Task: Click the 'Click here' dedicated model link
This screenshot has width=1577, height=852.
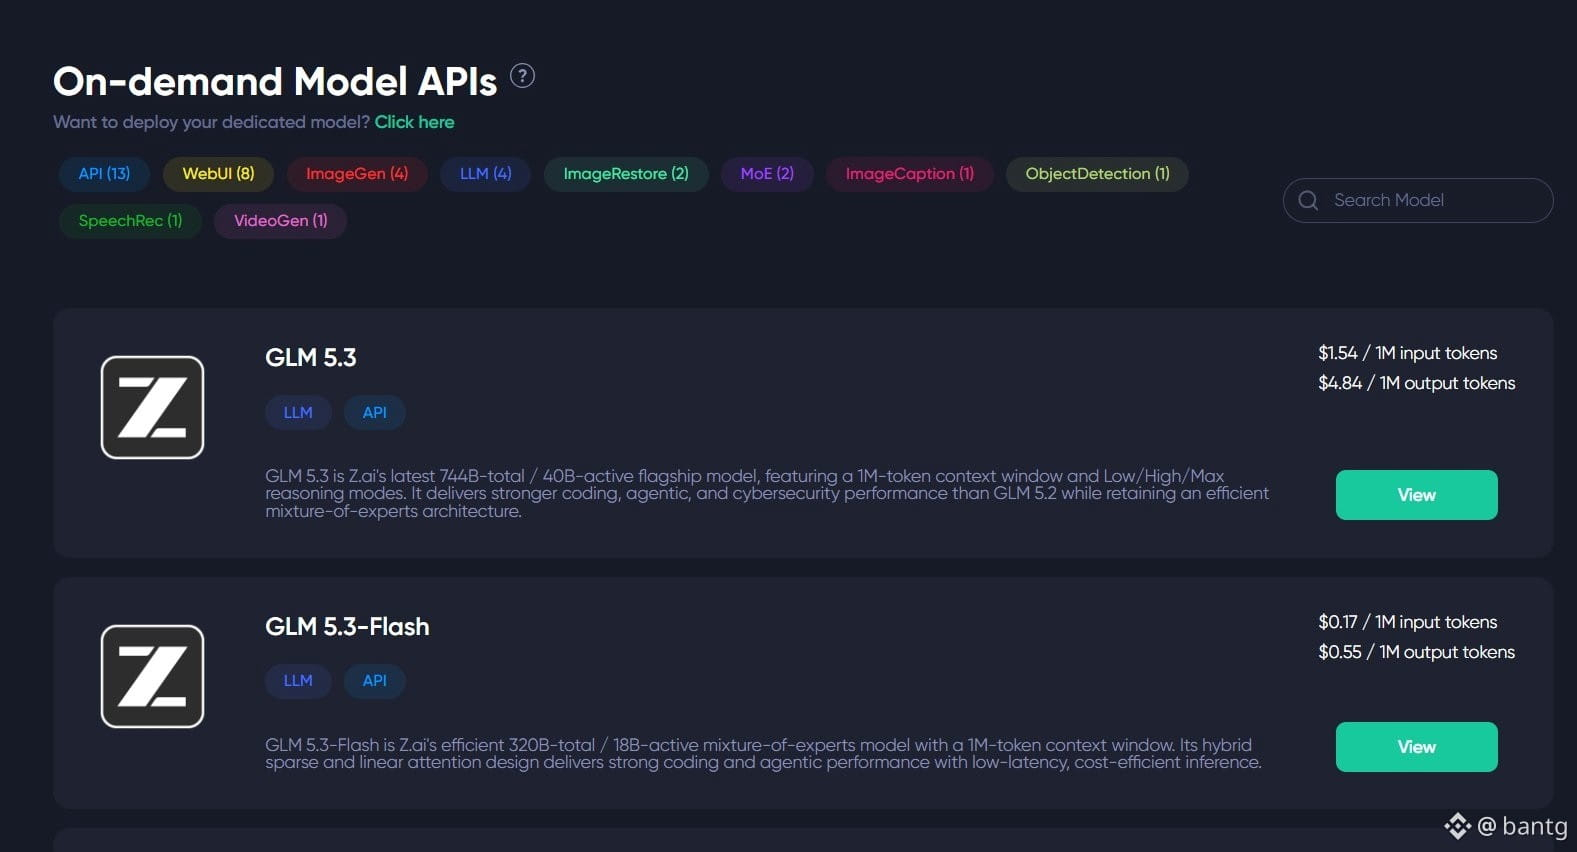Action: click(414, 122)
